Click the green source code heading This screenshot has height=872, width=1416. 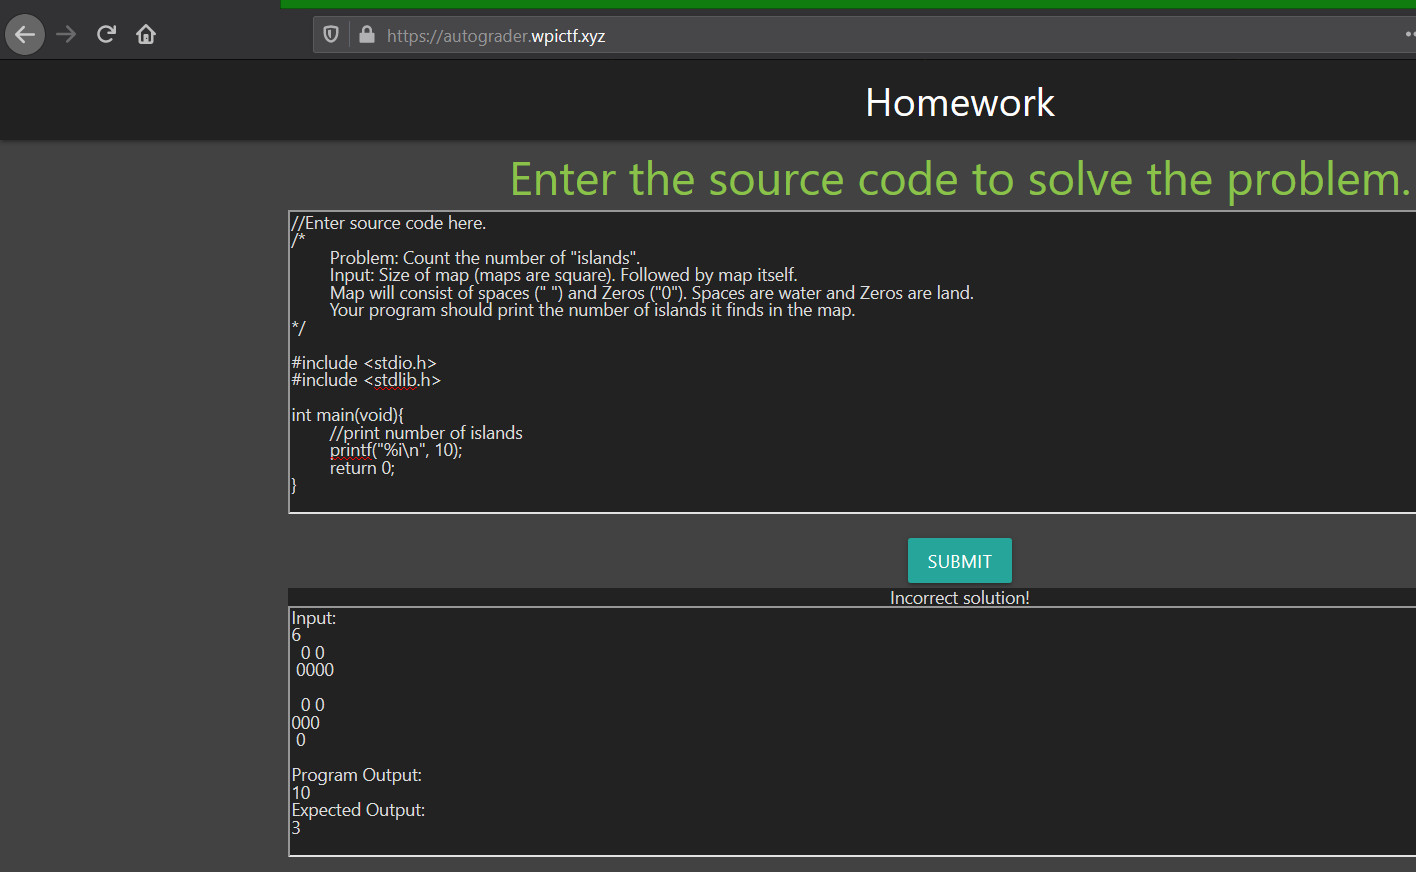click(x=959, y=180)
